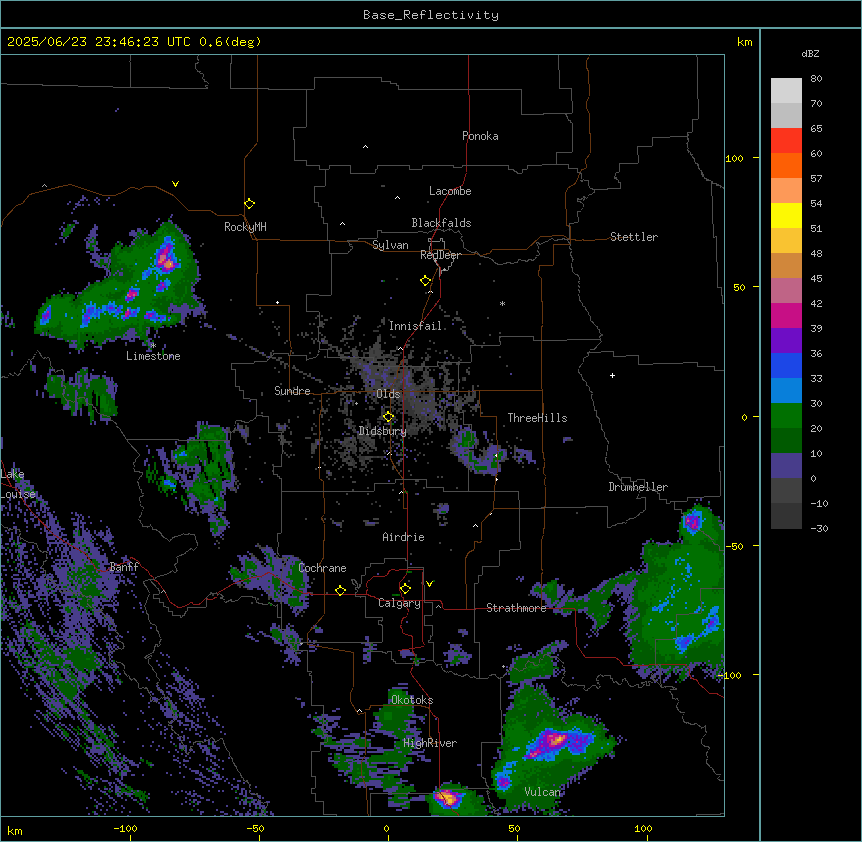Viewport: 862px width, 842px height.
Task: Click the dBZ legend heading
Action: 810,53
